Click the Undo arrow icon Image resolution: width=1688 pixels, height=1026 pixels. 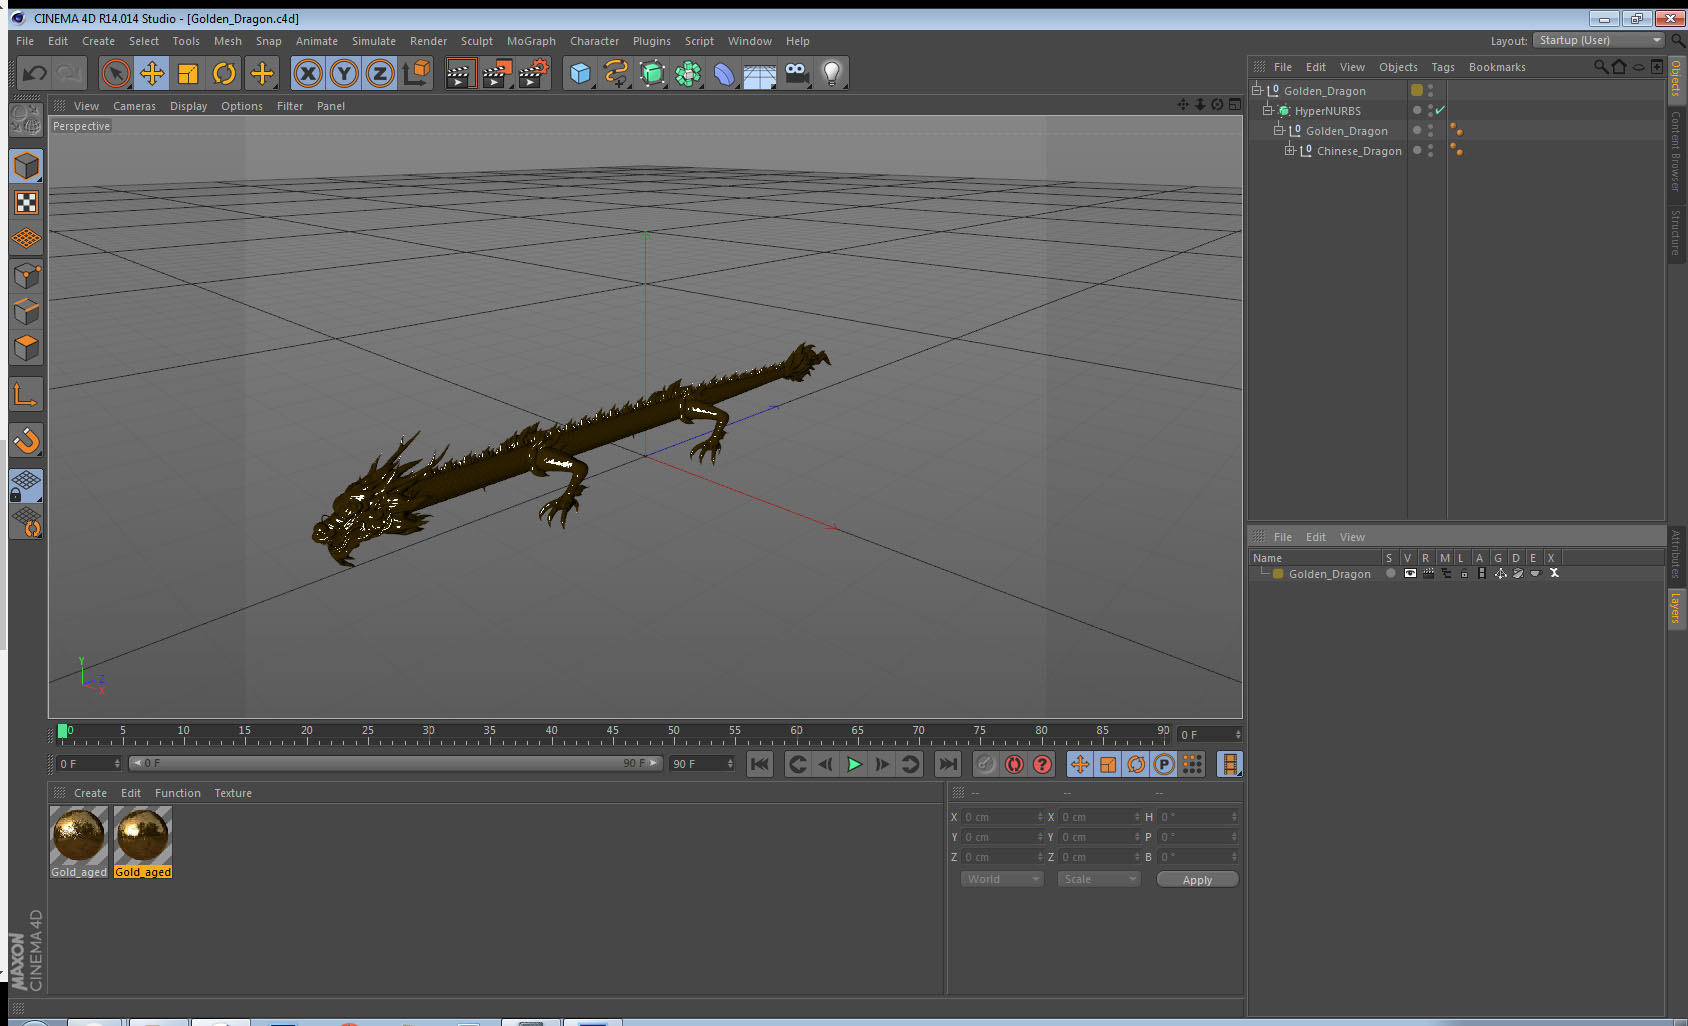35,73
